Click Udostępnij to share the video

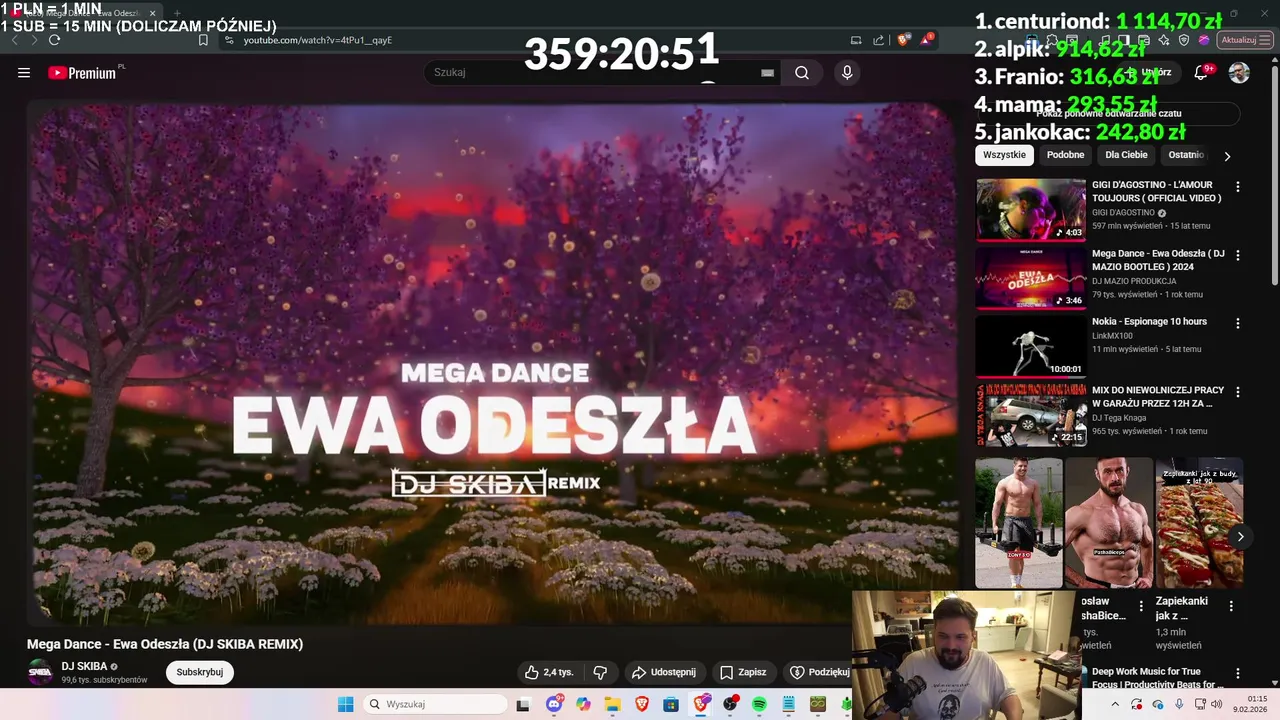[664, 672]
